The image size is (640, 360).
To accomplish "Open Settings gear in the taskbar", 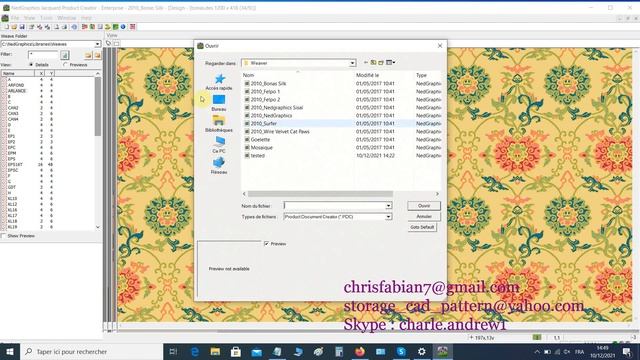I will (422, 351).
